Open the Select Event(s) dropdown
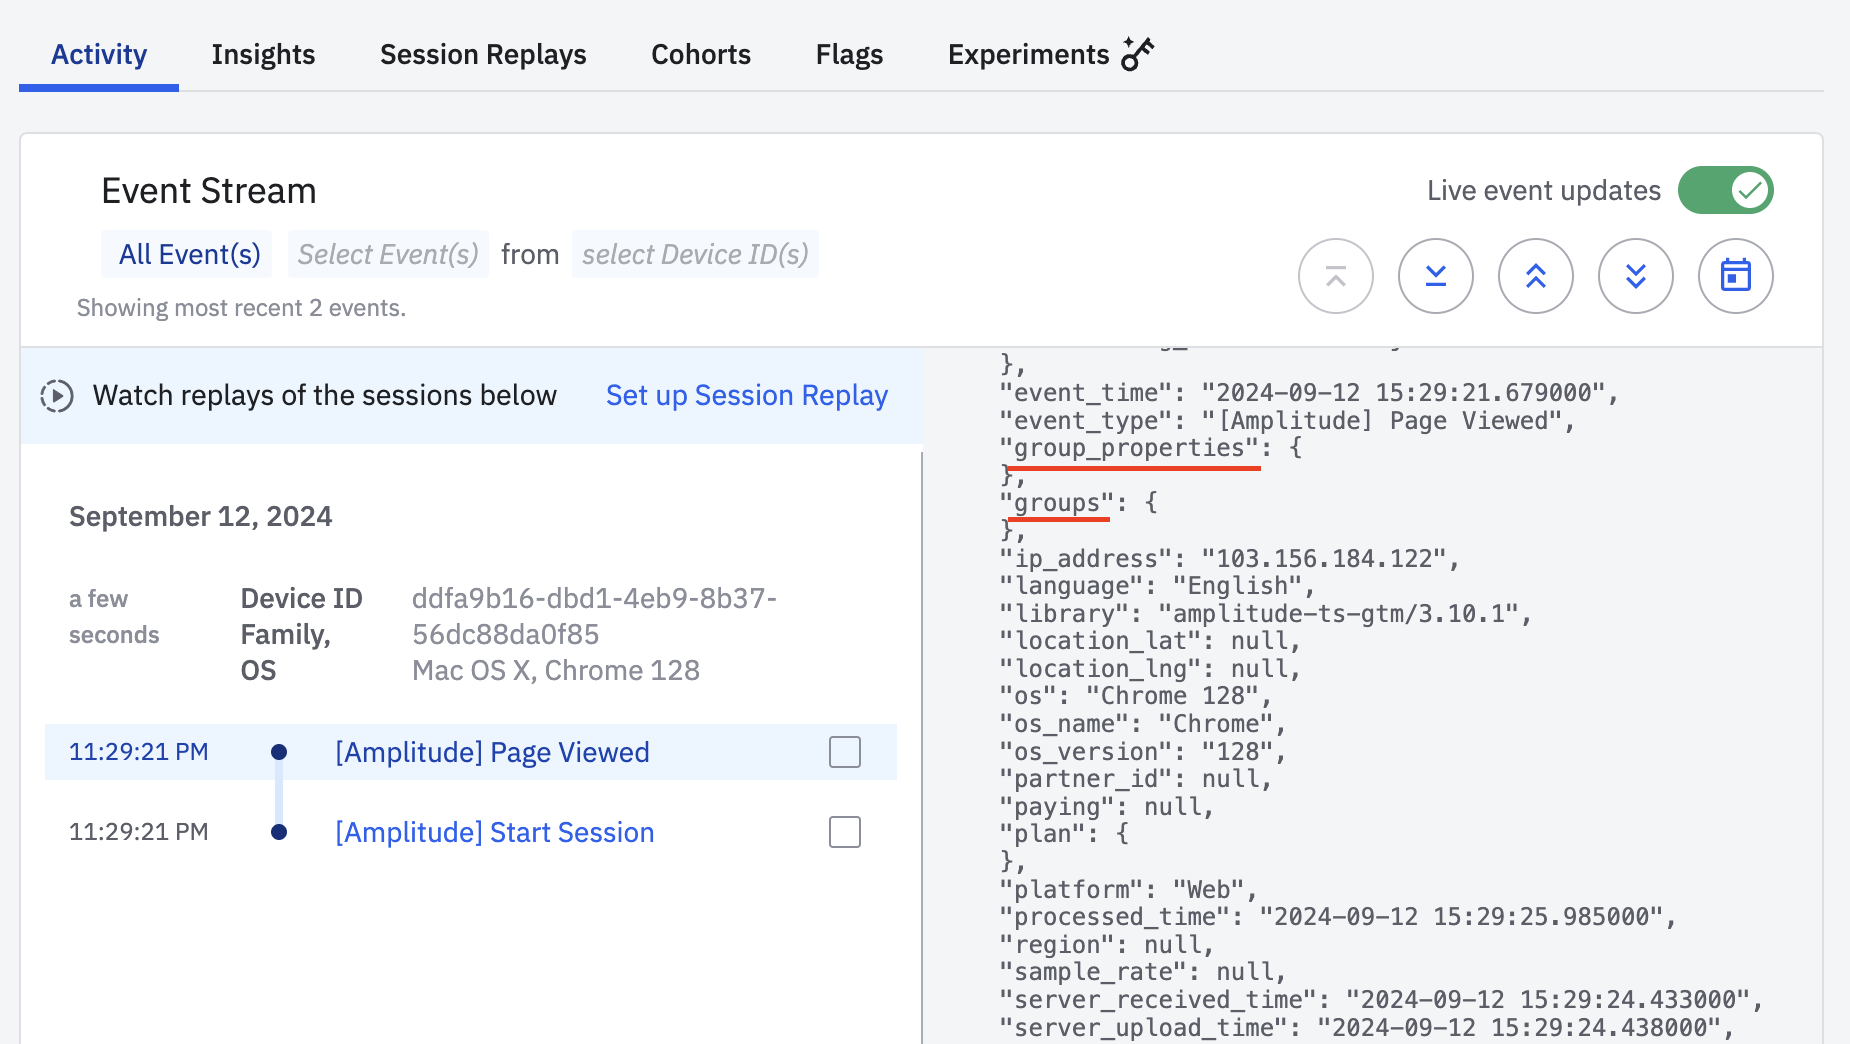 click(388, 255)
